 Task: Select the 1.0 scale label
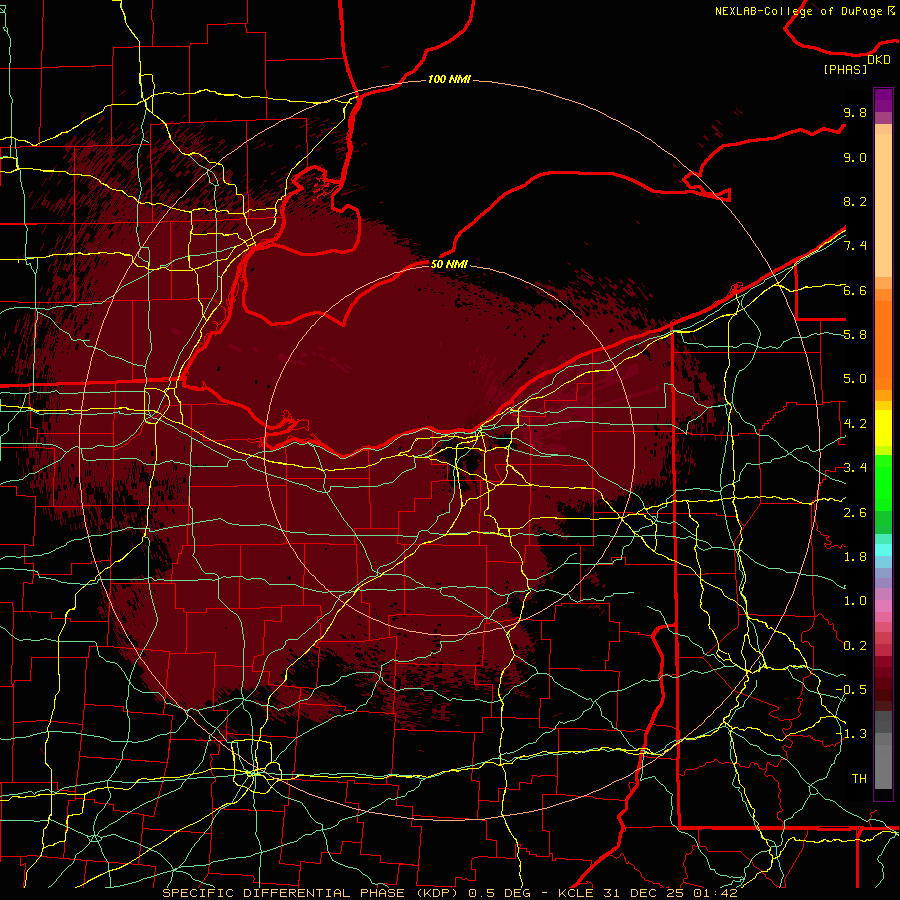[855, 601]
